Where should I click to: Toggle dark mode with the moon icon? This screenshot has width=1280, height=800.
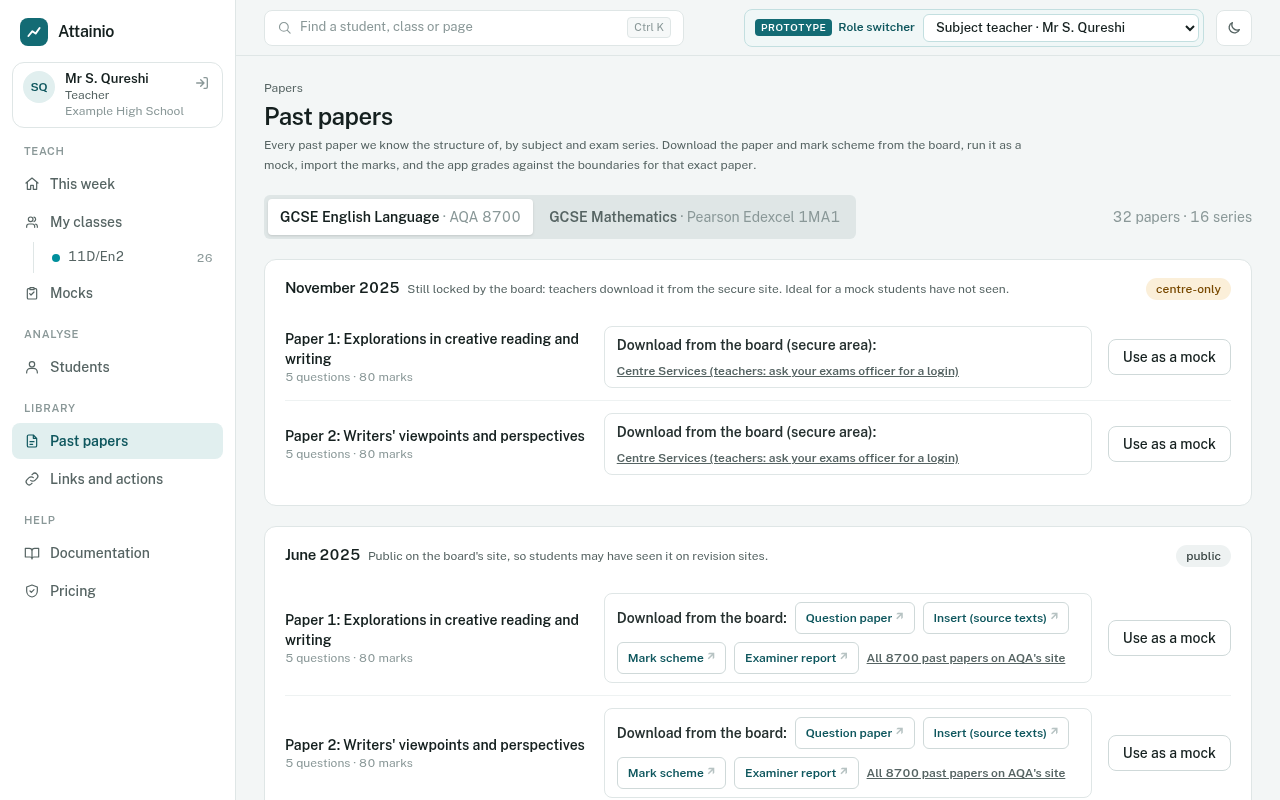click(1234, 28)
